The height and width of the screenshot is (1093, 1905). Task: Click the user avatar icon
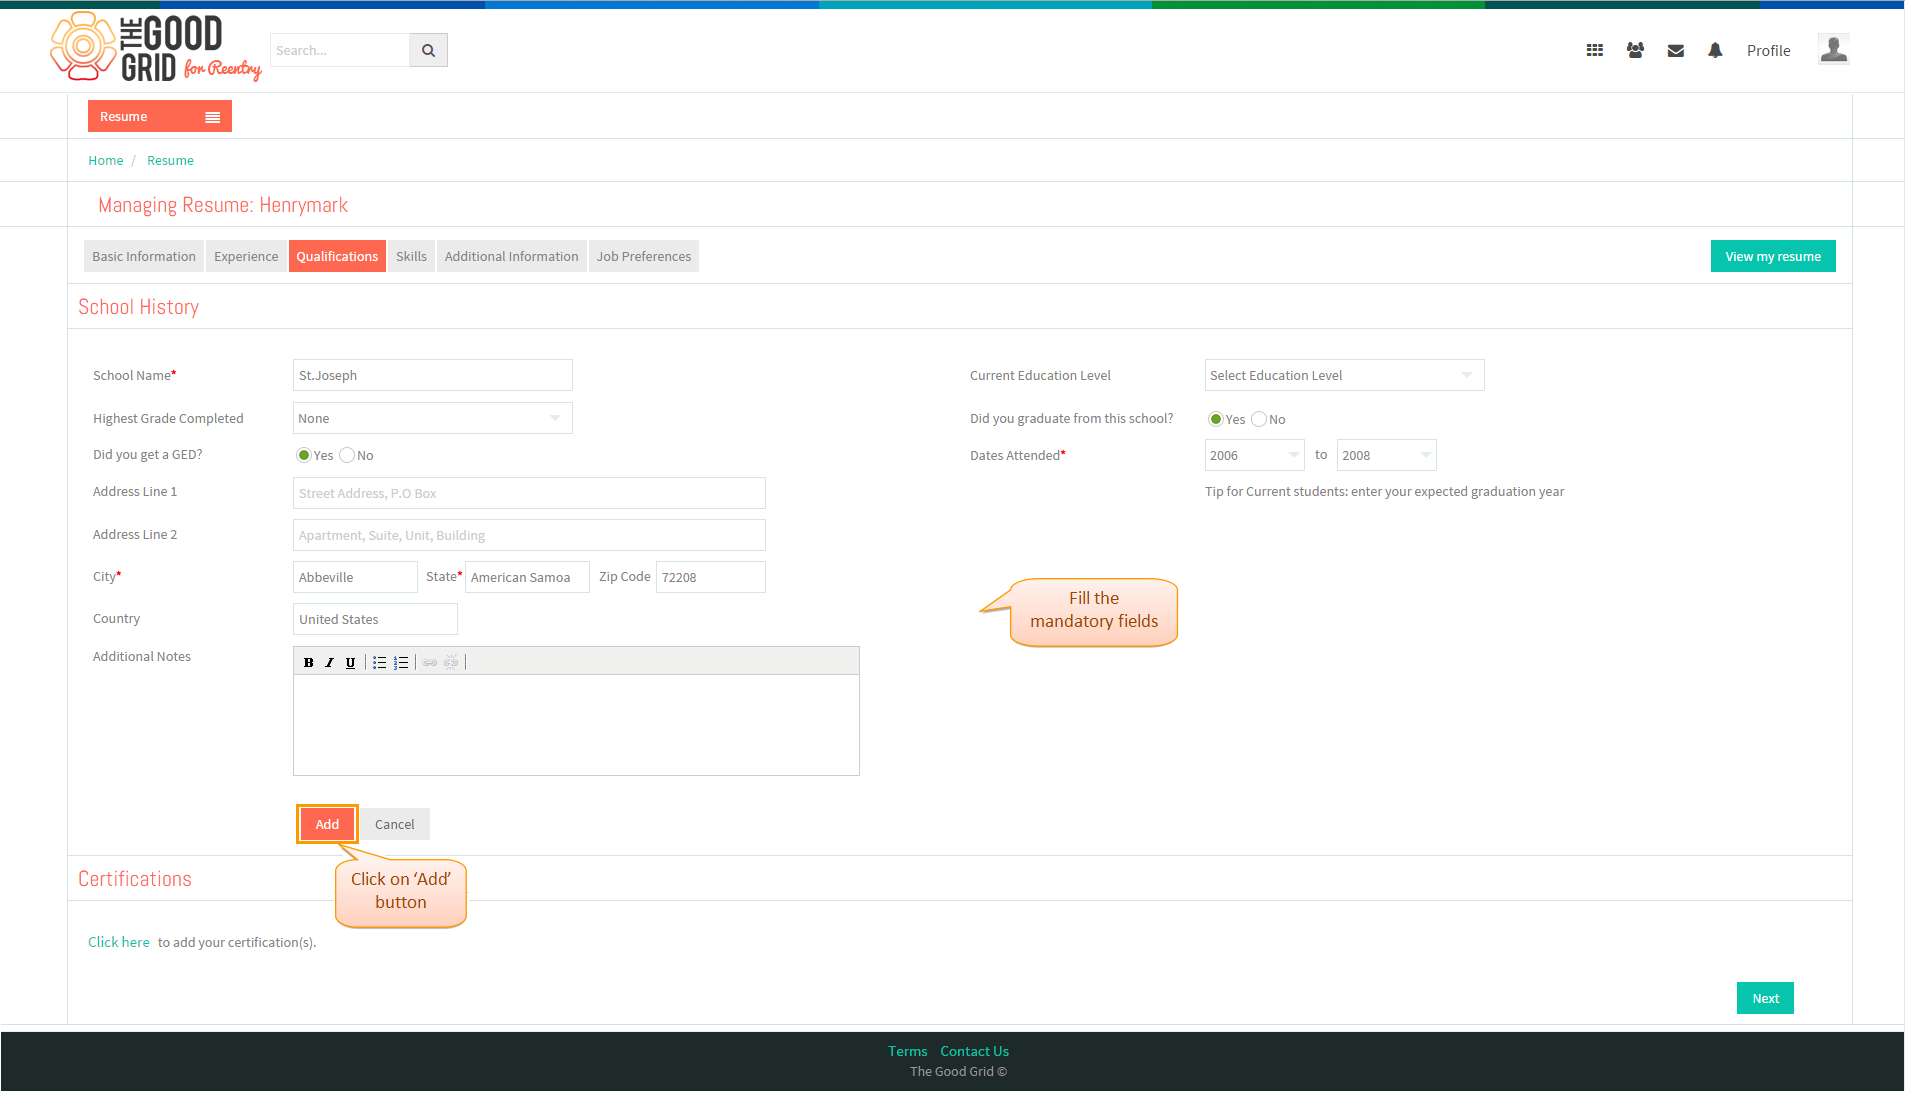[1833, 49]
